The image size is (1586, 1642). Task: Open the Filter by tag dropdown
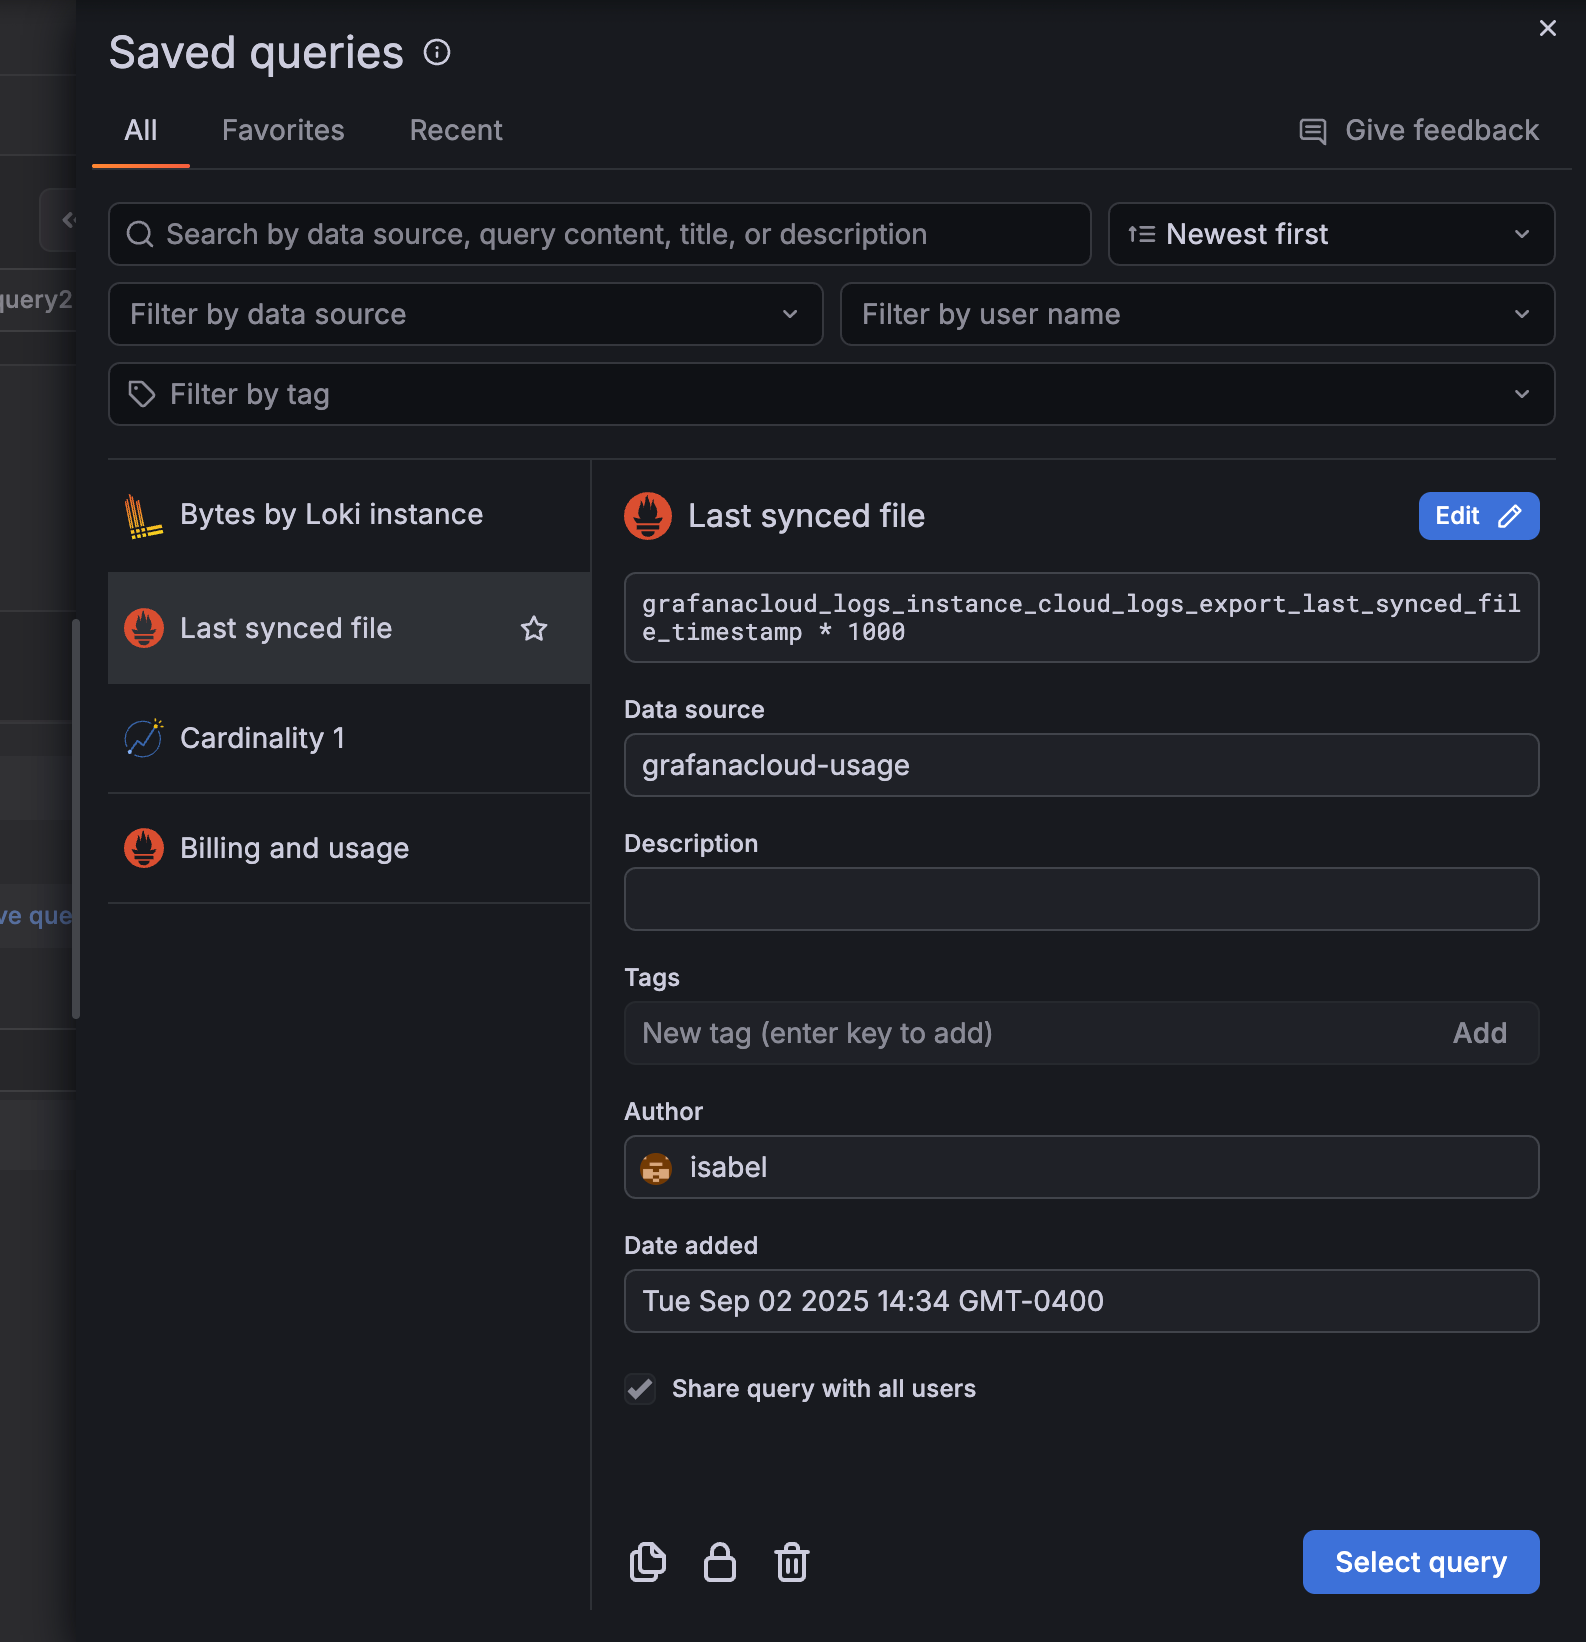(830, 394)
